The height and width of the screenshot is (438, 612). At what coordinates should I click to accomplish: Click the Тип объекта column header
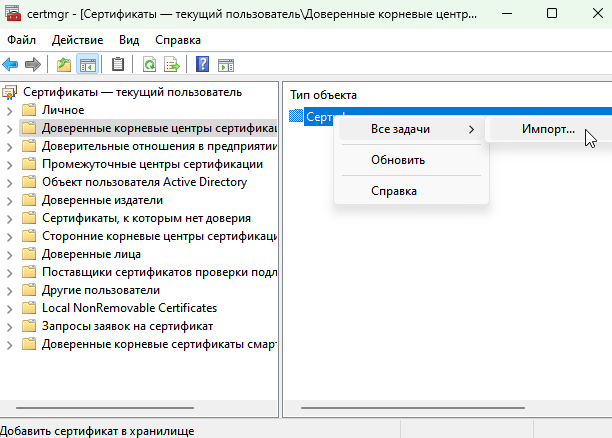pyautogui.click(x=323, y=94)
